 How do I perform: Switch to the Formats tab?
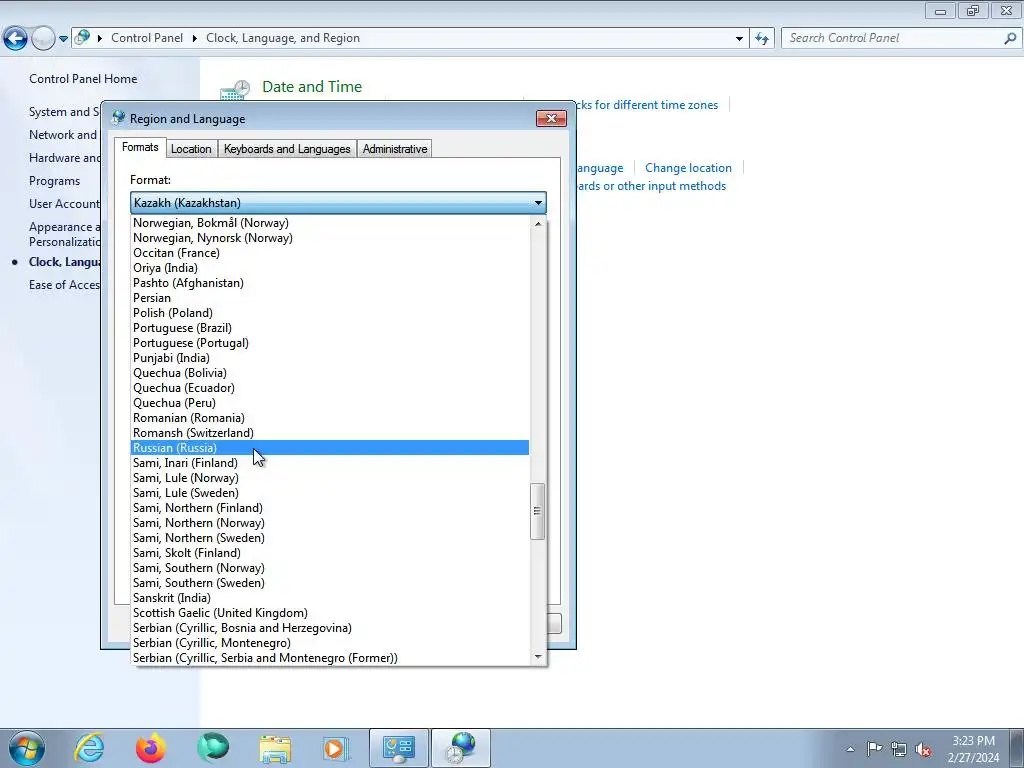click(x=140, y=148)
